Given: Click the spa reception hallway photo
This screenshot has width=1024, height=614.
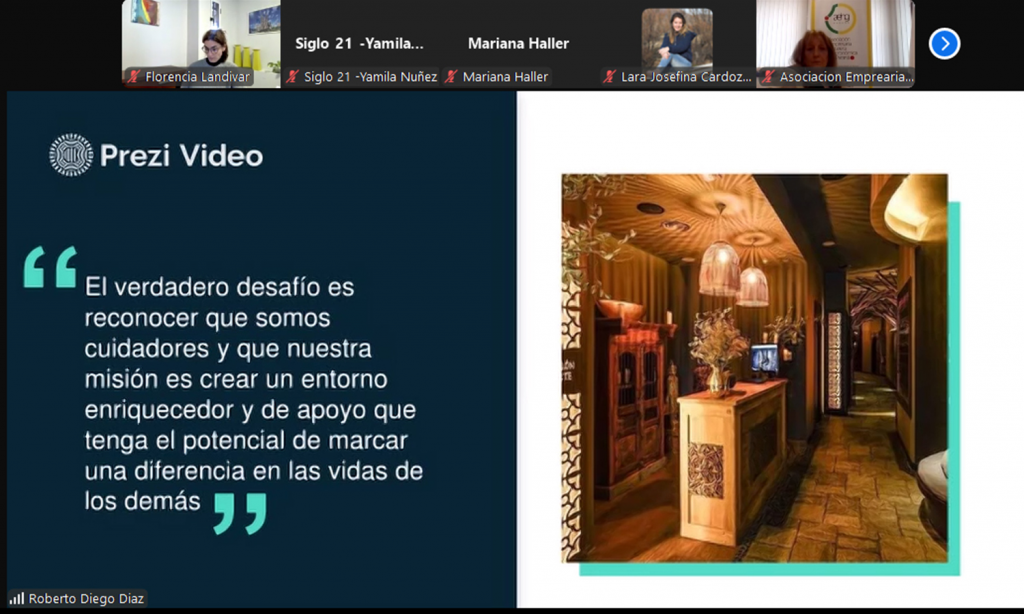Looking at the screenshot, I should coord(754,368).
